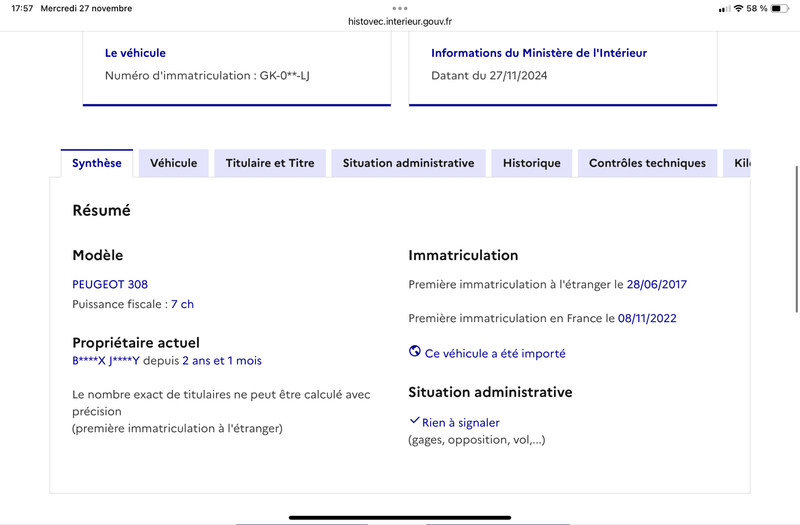This screenshot has width=800, height=525.
Task: Open the Contrôles techniques tab
Action: click(x=647, y=163)
